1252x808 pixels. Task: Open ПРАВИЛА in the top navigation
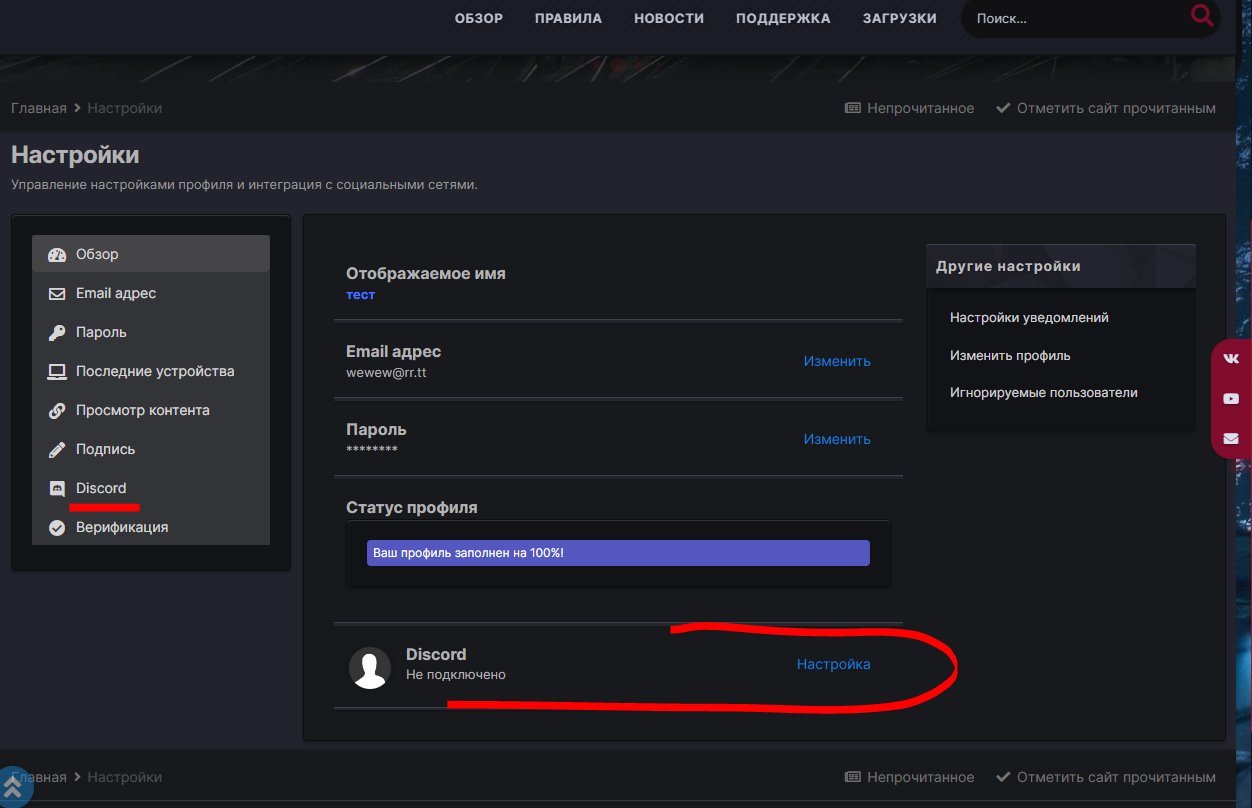(x=568, y=18)
